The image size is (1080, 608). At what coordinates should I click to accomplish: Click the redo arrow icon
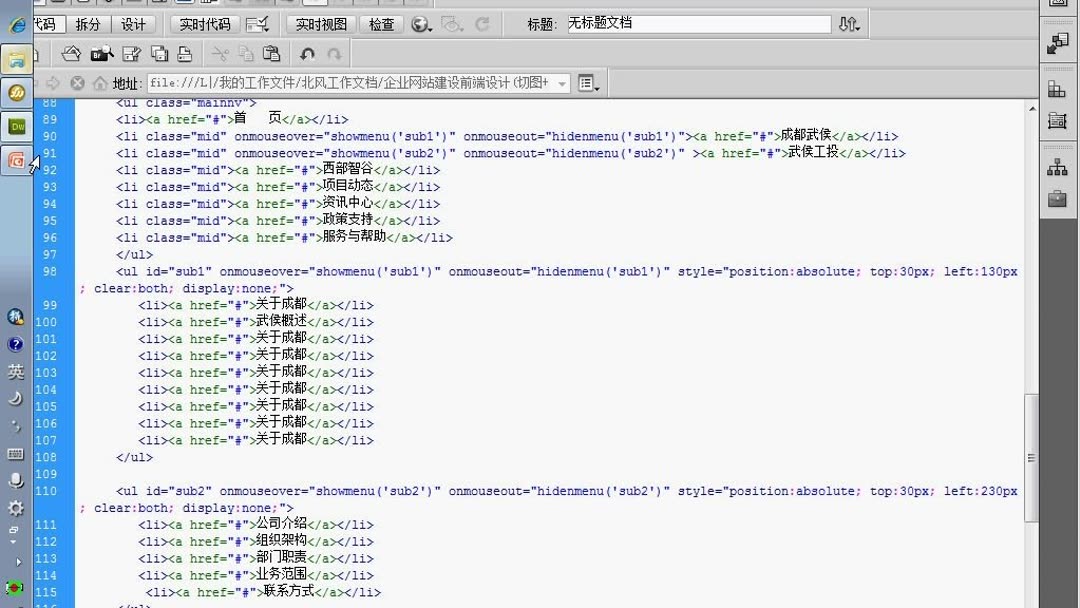[334, 55]
